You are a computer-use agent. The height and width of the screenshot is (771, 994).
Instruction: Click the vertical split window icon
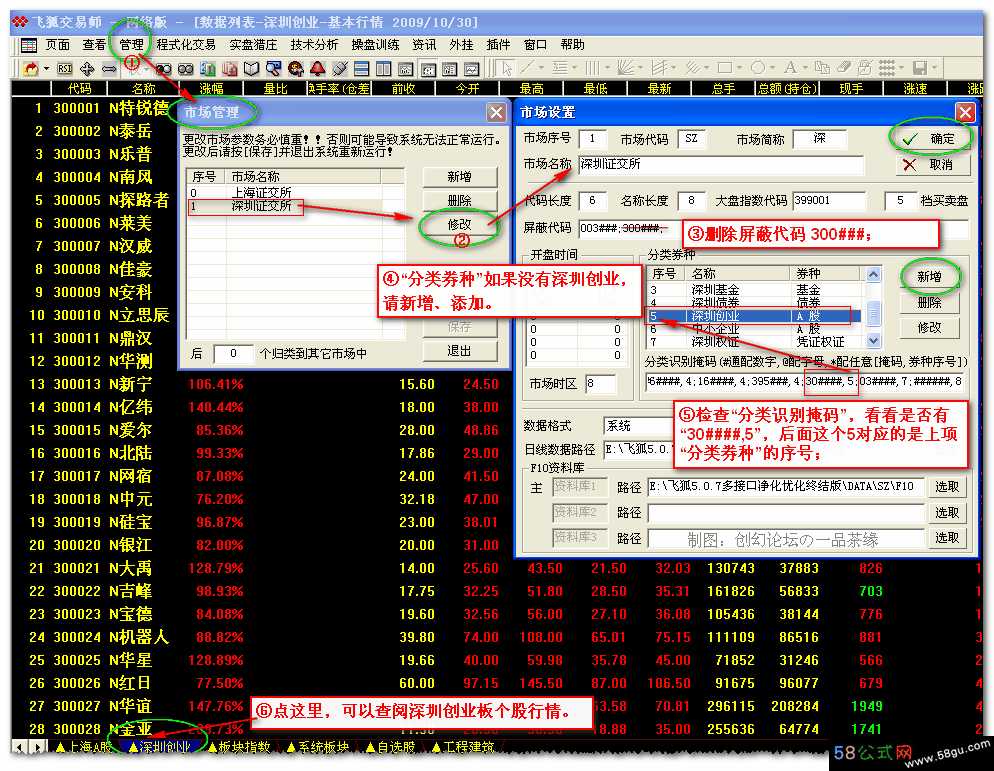384,68
